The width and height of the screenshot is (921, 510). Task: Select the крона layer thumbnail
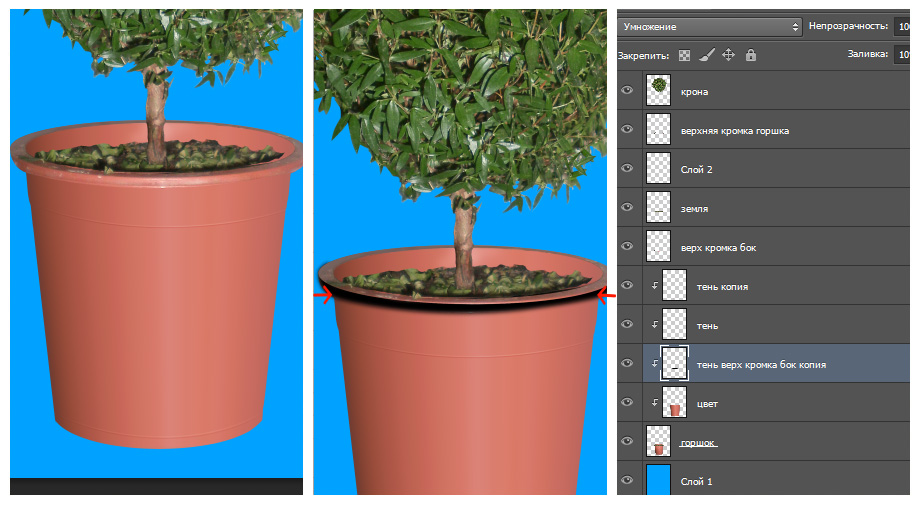pyautogui.click(x=658, y=90)
